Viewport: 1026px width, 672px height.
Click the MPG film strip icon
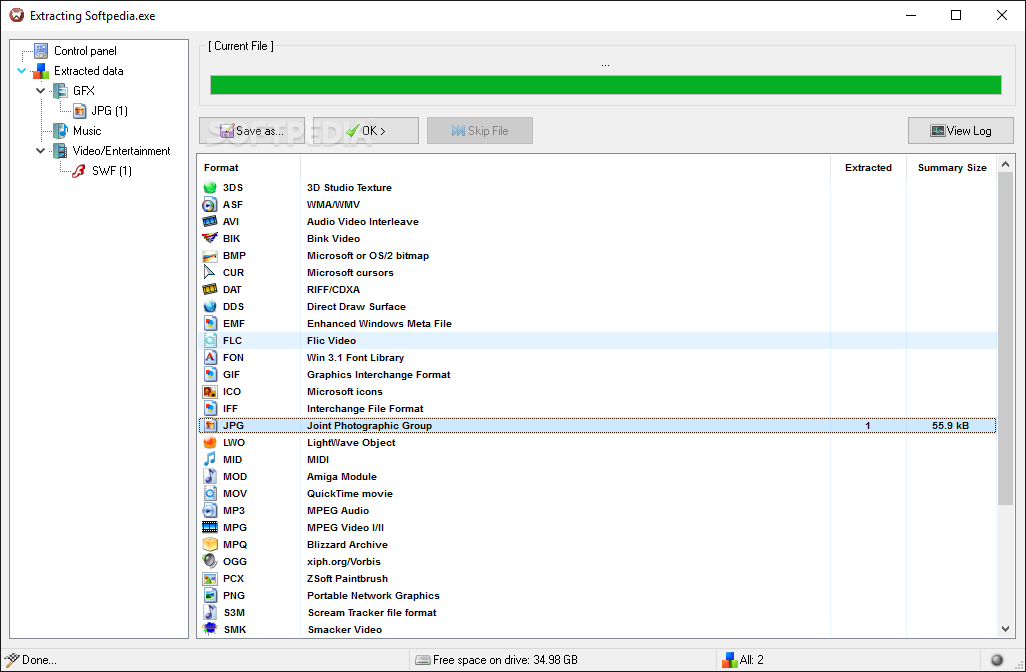pos(209,527)
